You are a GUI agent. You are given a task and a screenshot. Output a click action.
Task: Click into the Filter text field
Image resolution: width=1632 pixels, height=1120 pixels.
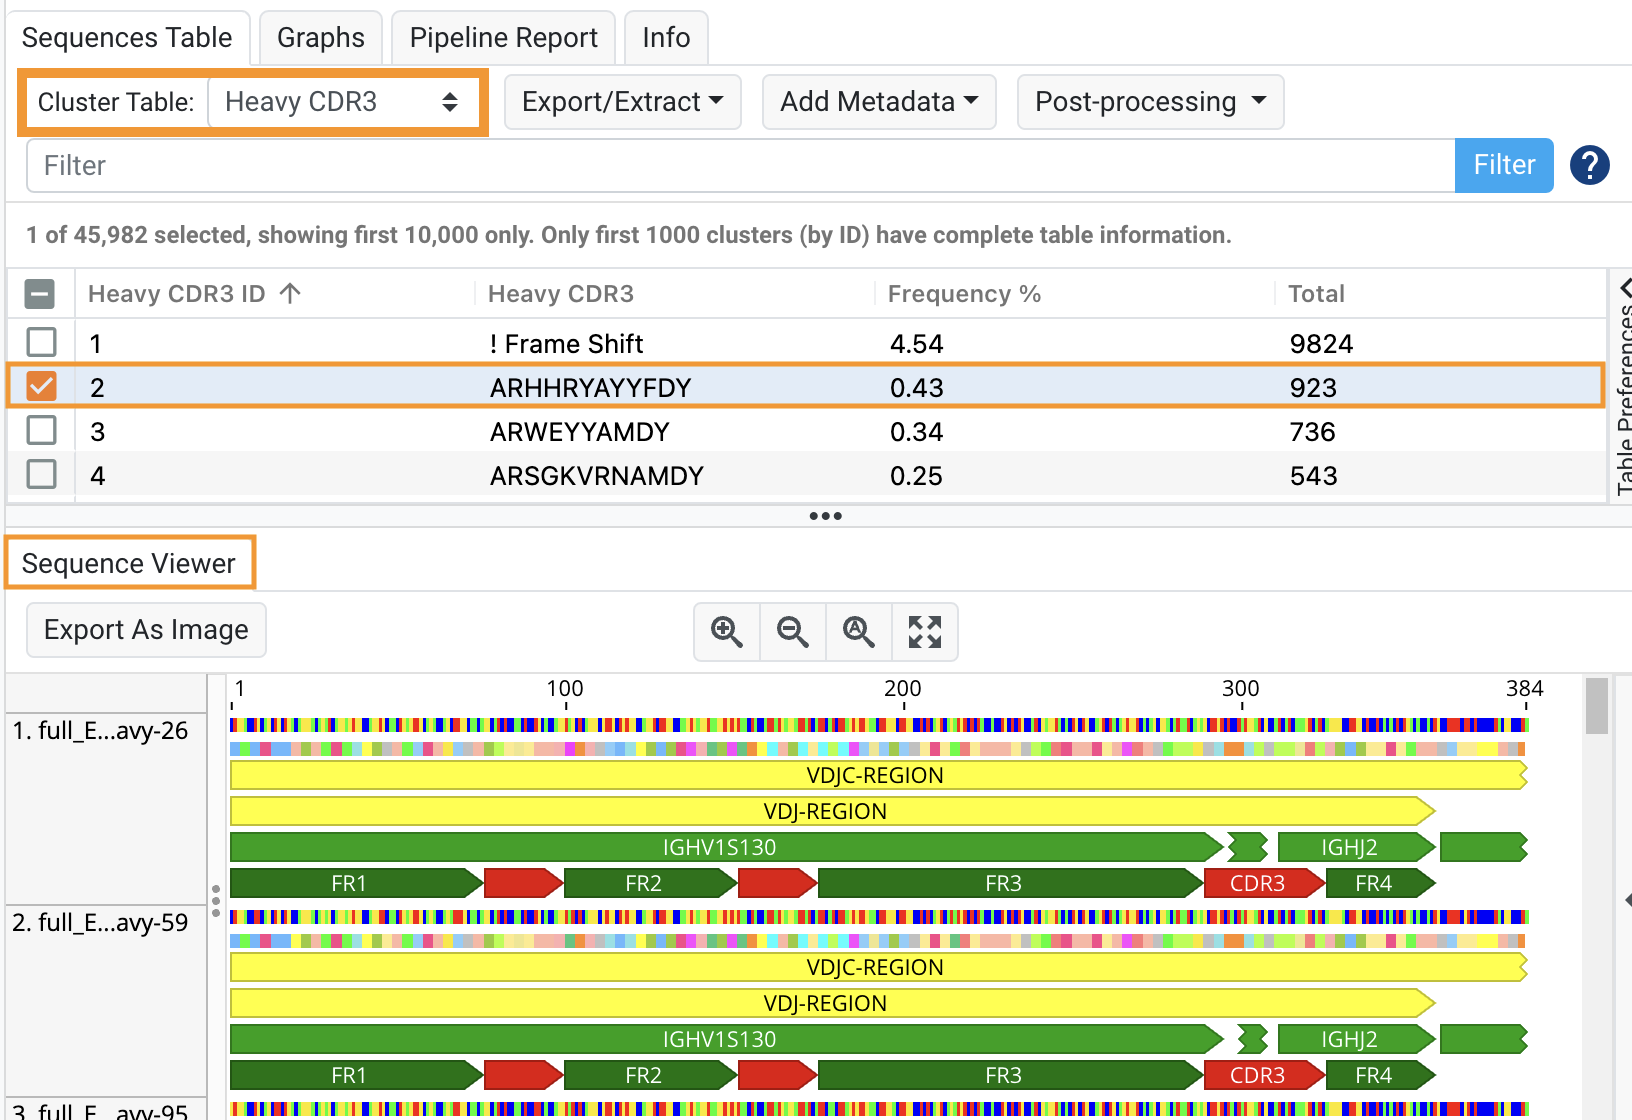(741, 165)
